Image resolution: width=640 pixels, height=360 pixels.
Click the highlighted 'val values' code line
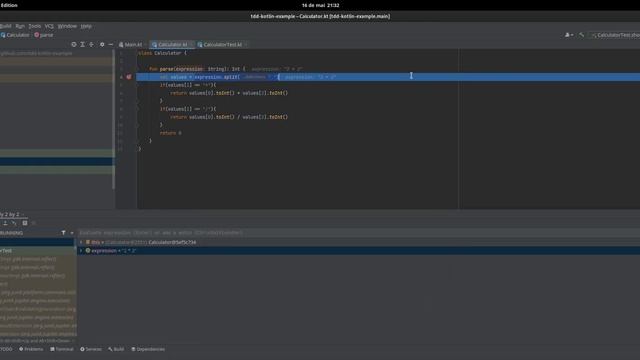tap(388, 77)
